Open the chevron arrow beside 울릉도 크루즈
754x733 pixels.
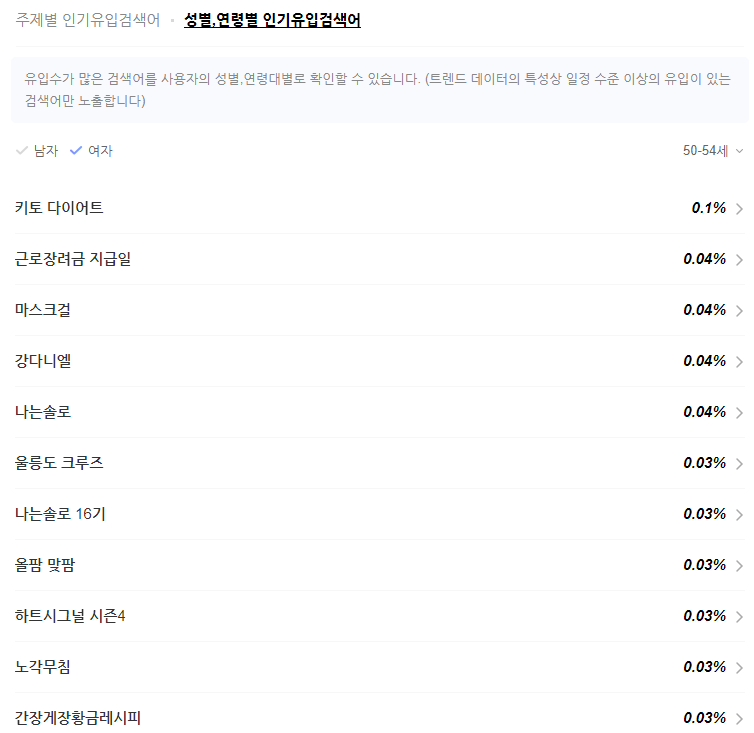[x=740, y=464]
